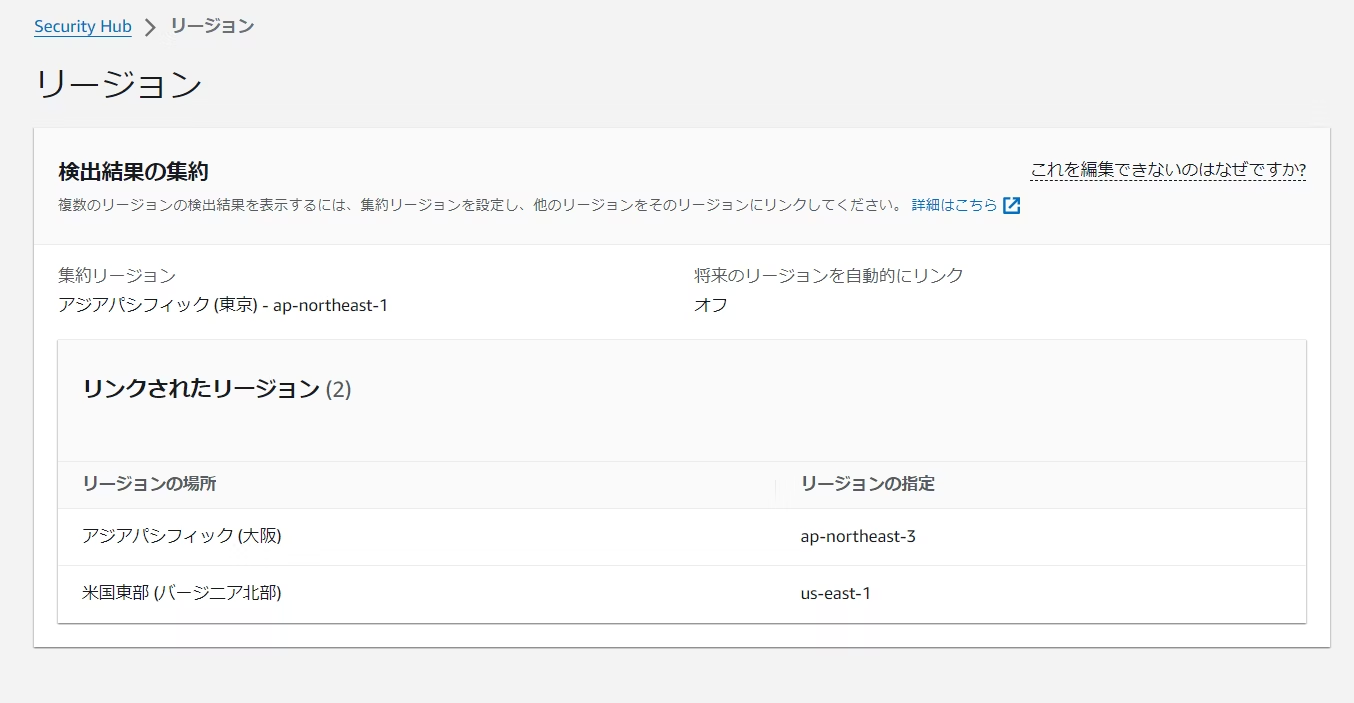Click the 集約リージョン label
This screenshot has height=703, width=1354.
point(117,275)
